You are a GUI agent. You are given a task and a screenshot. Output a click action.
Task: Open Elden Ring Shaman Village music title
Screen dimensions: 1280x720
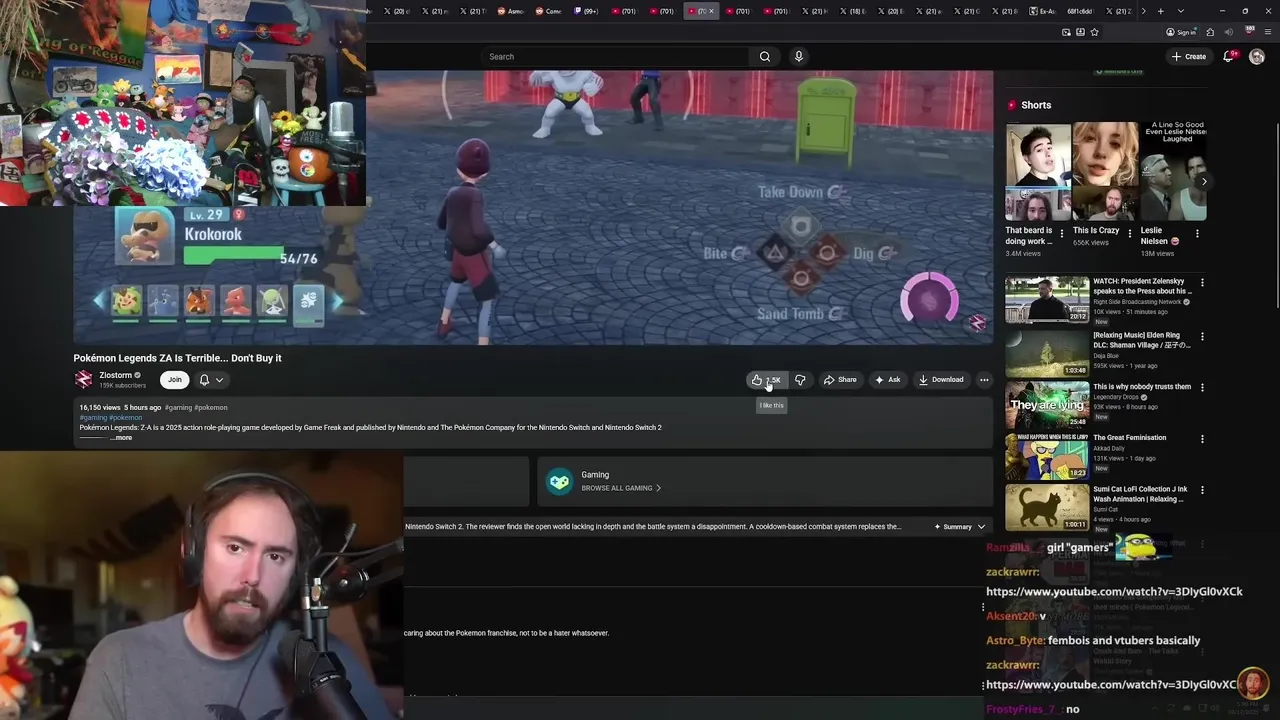click(1142, 340)
